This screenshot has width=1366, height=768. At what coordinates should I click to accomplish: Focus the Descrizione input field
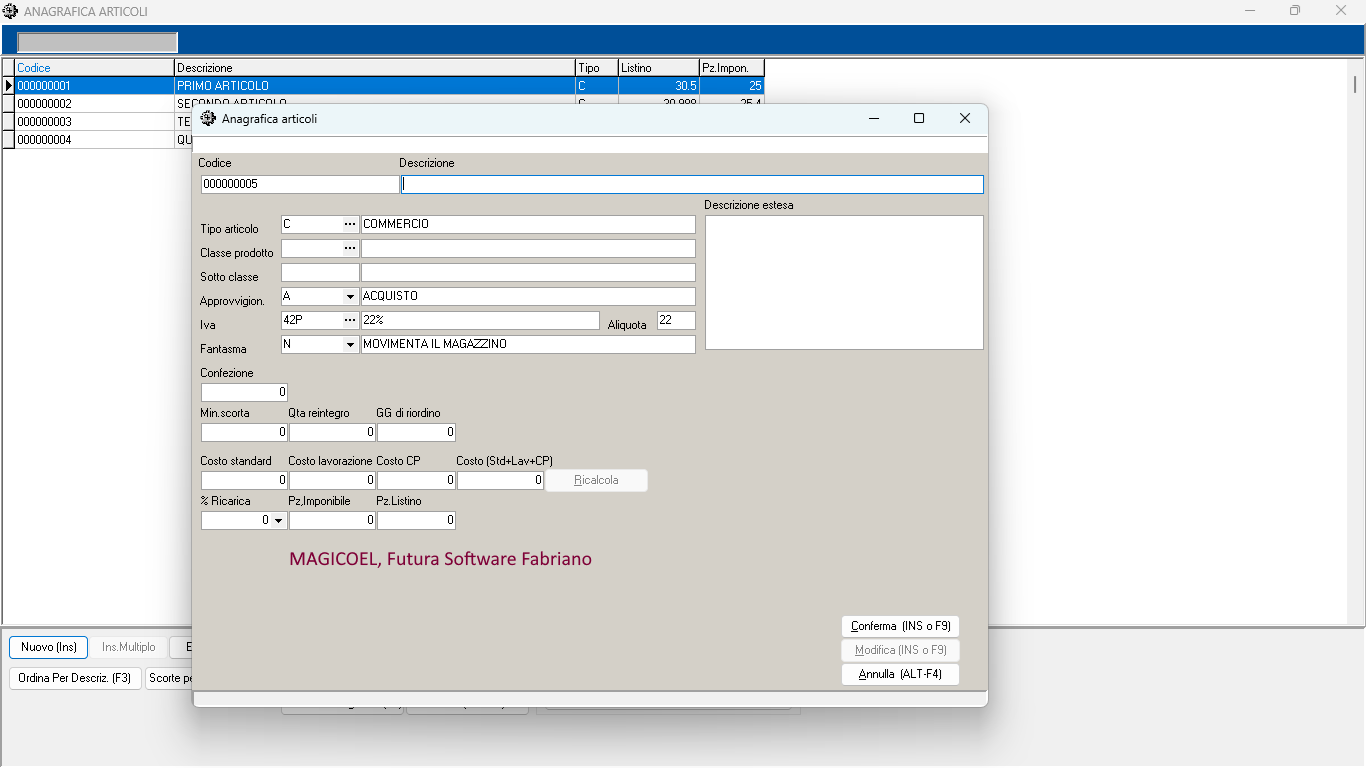[692, 184]
